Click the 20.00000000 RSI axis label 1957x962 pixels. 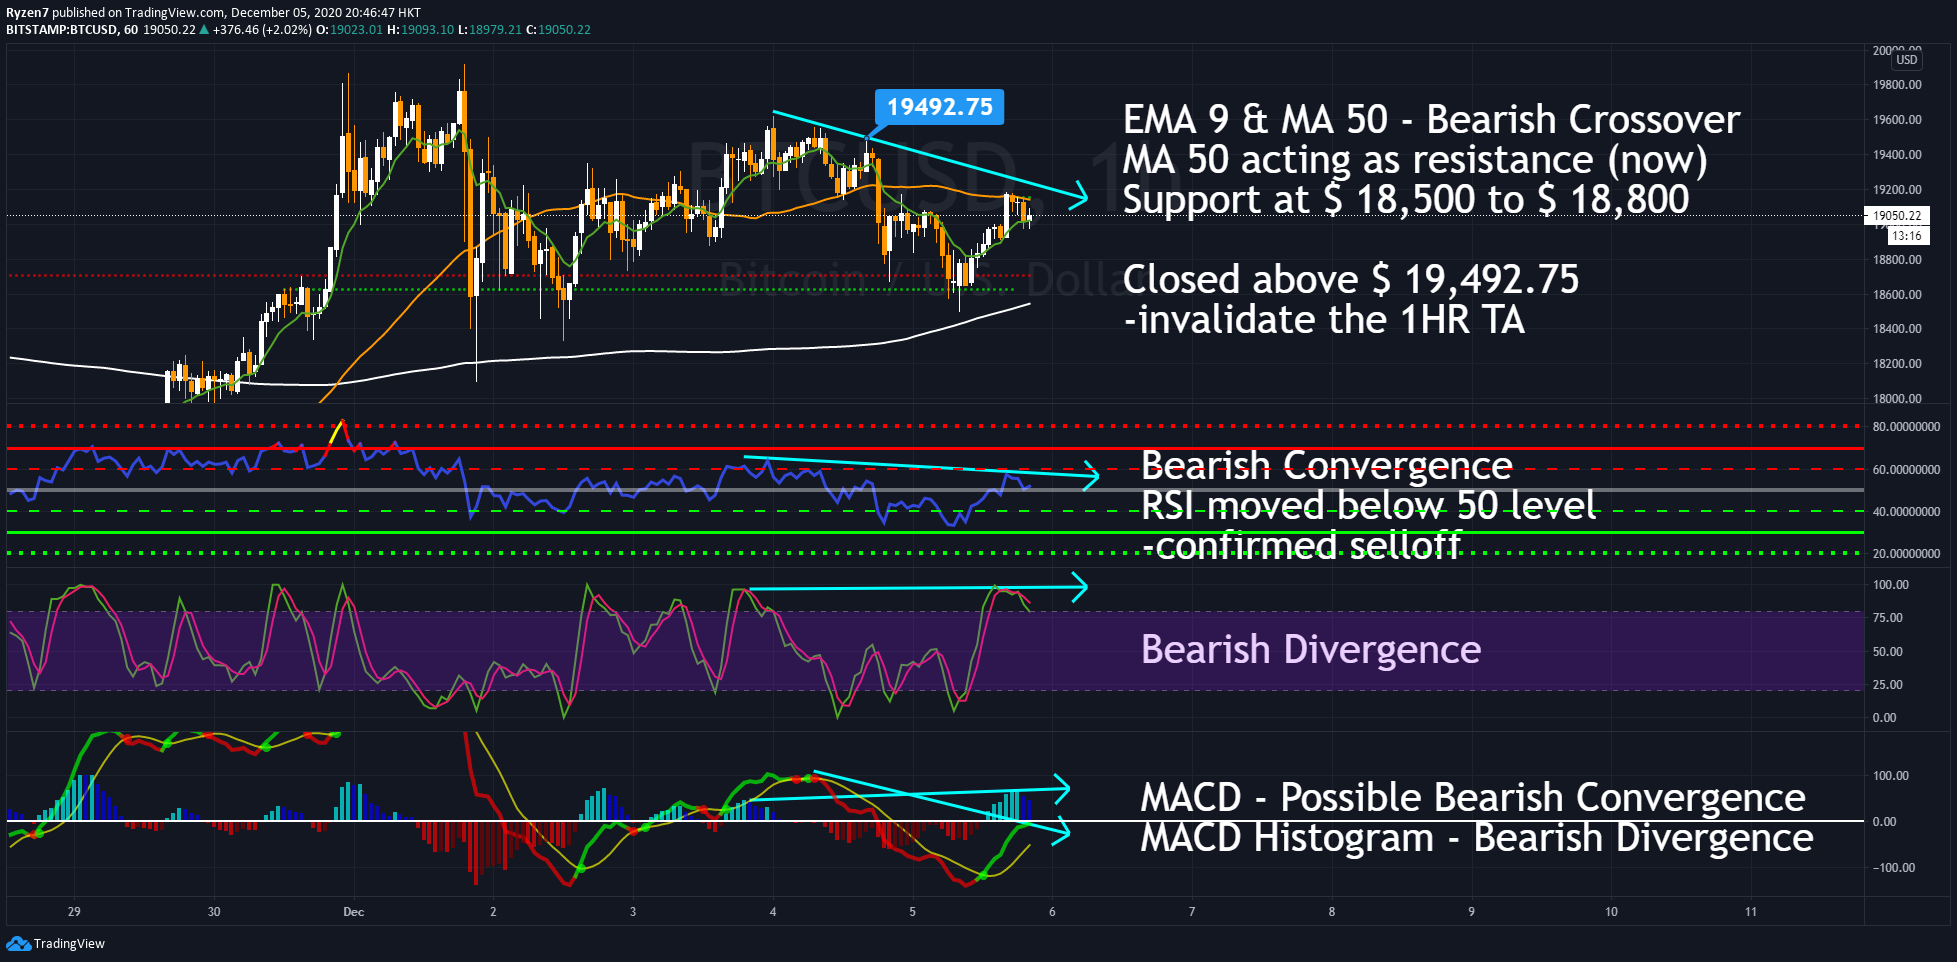(x=1906, y=554)
